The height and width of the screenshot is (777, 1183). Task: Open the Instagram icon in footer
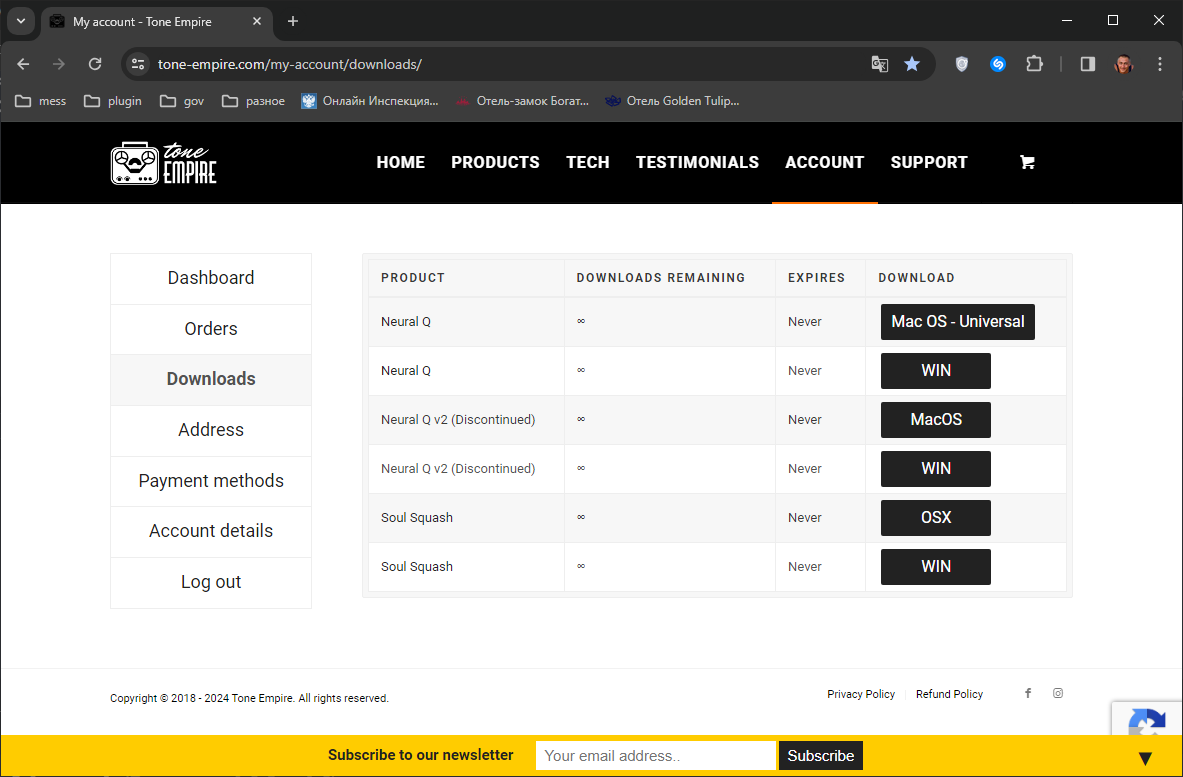pos(1058,693)
